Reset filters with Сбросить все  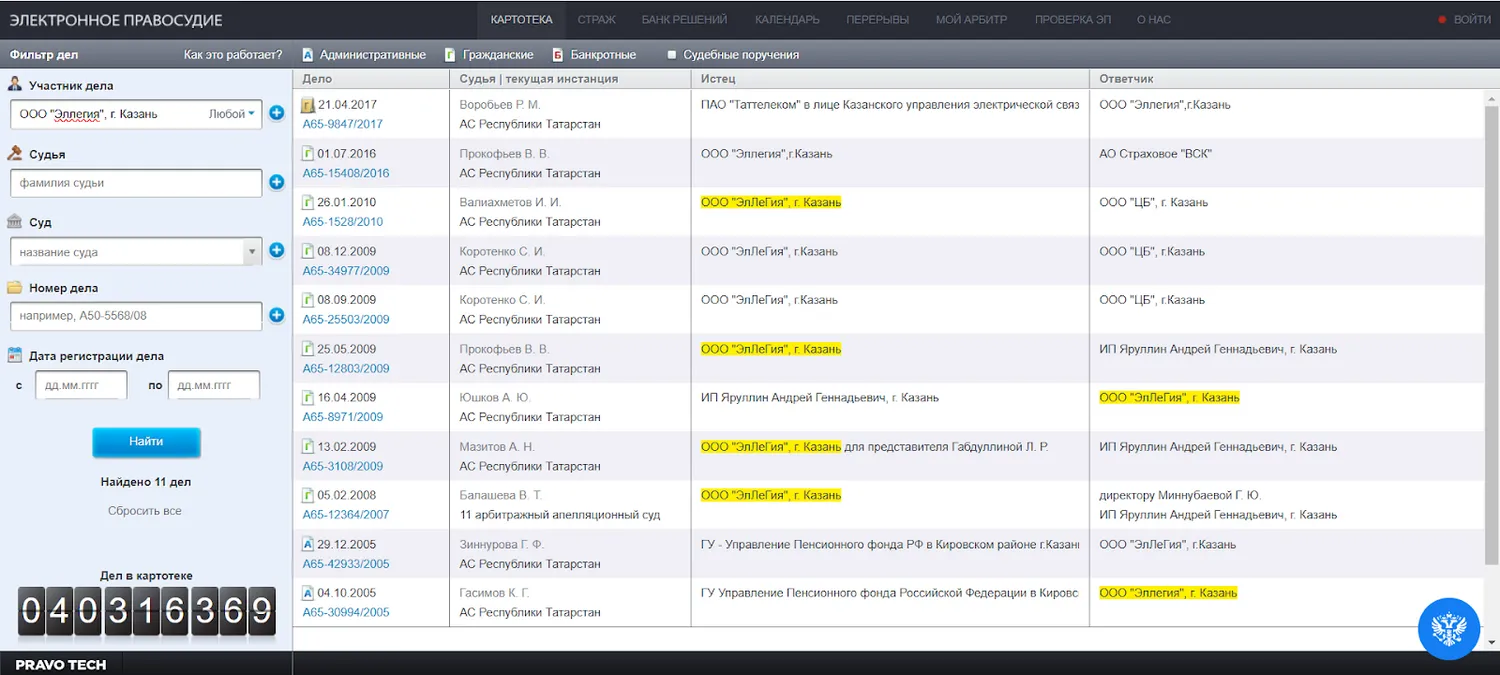point(145,511)
